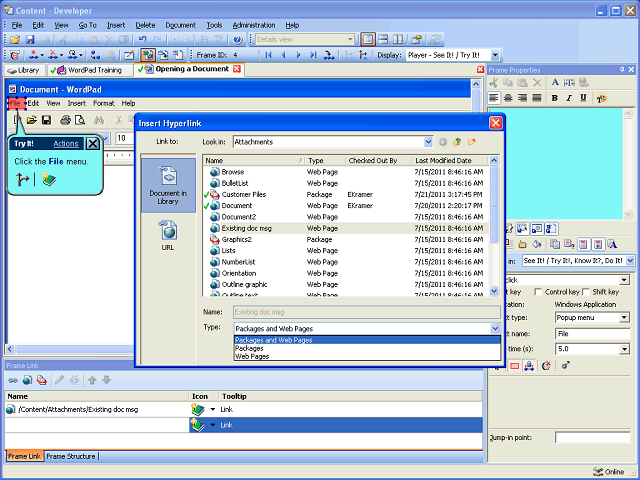Go to the previous frame arrow
Image resolution: width=640 pixels, height=480 pixels.
pyautogui.click(x=283, y=55)
